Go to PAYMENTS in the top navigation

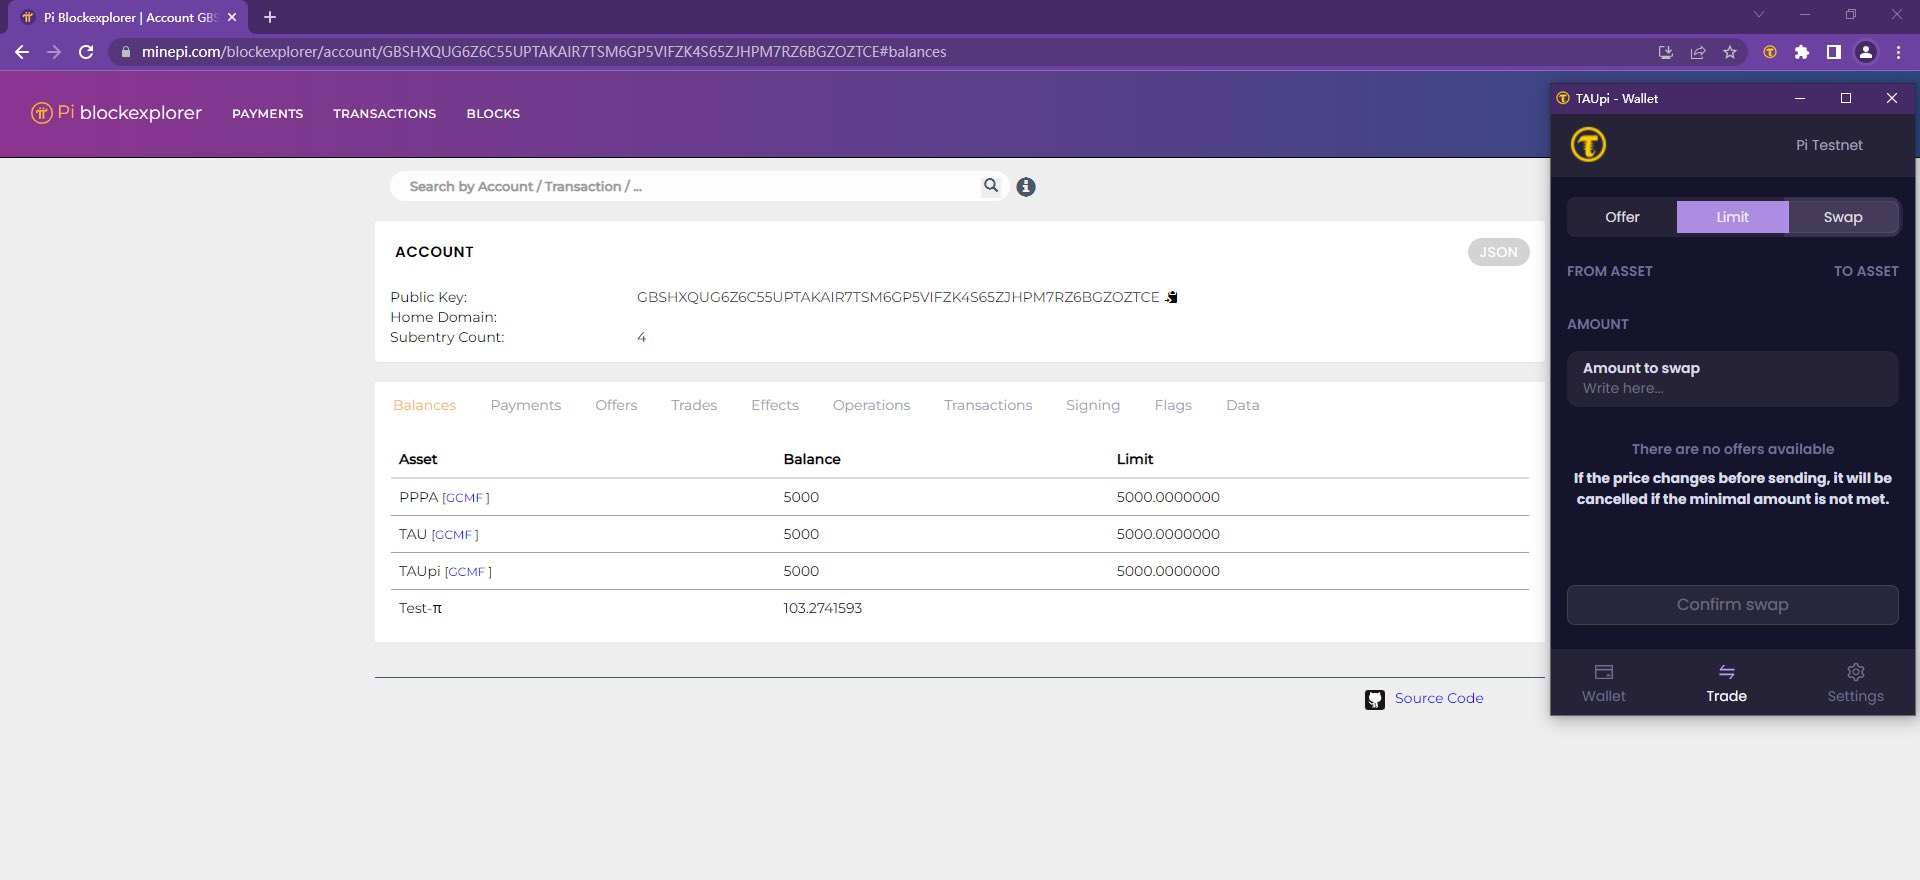[x=267, y=114]
